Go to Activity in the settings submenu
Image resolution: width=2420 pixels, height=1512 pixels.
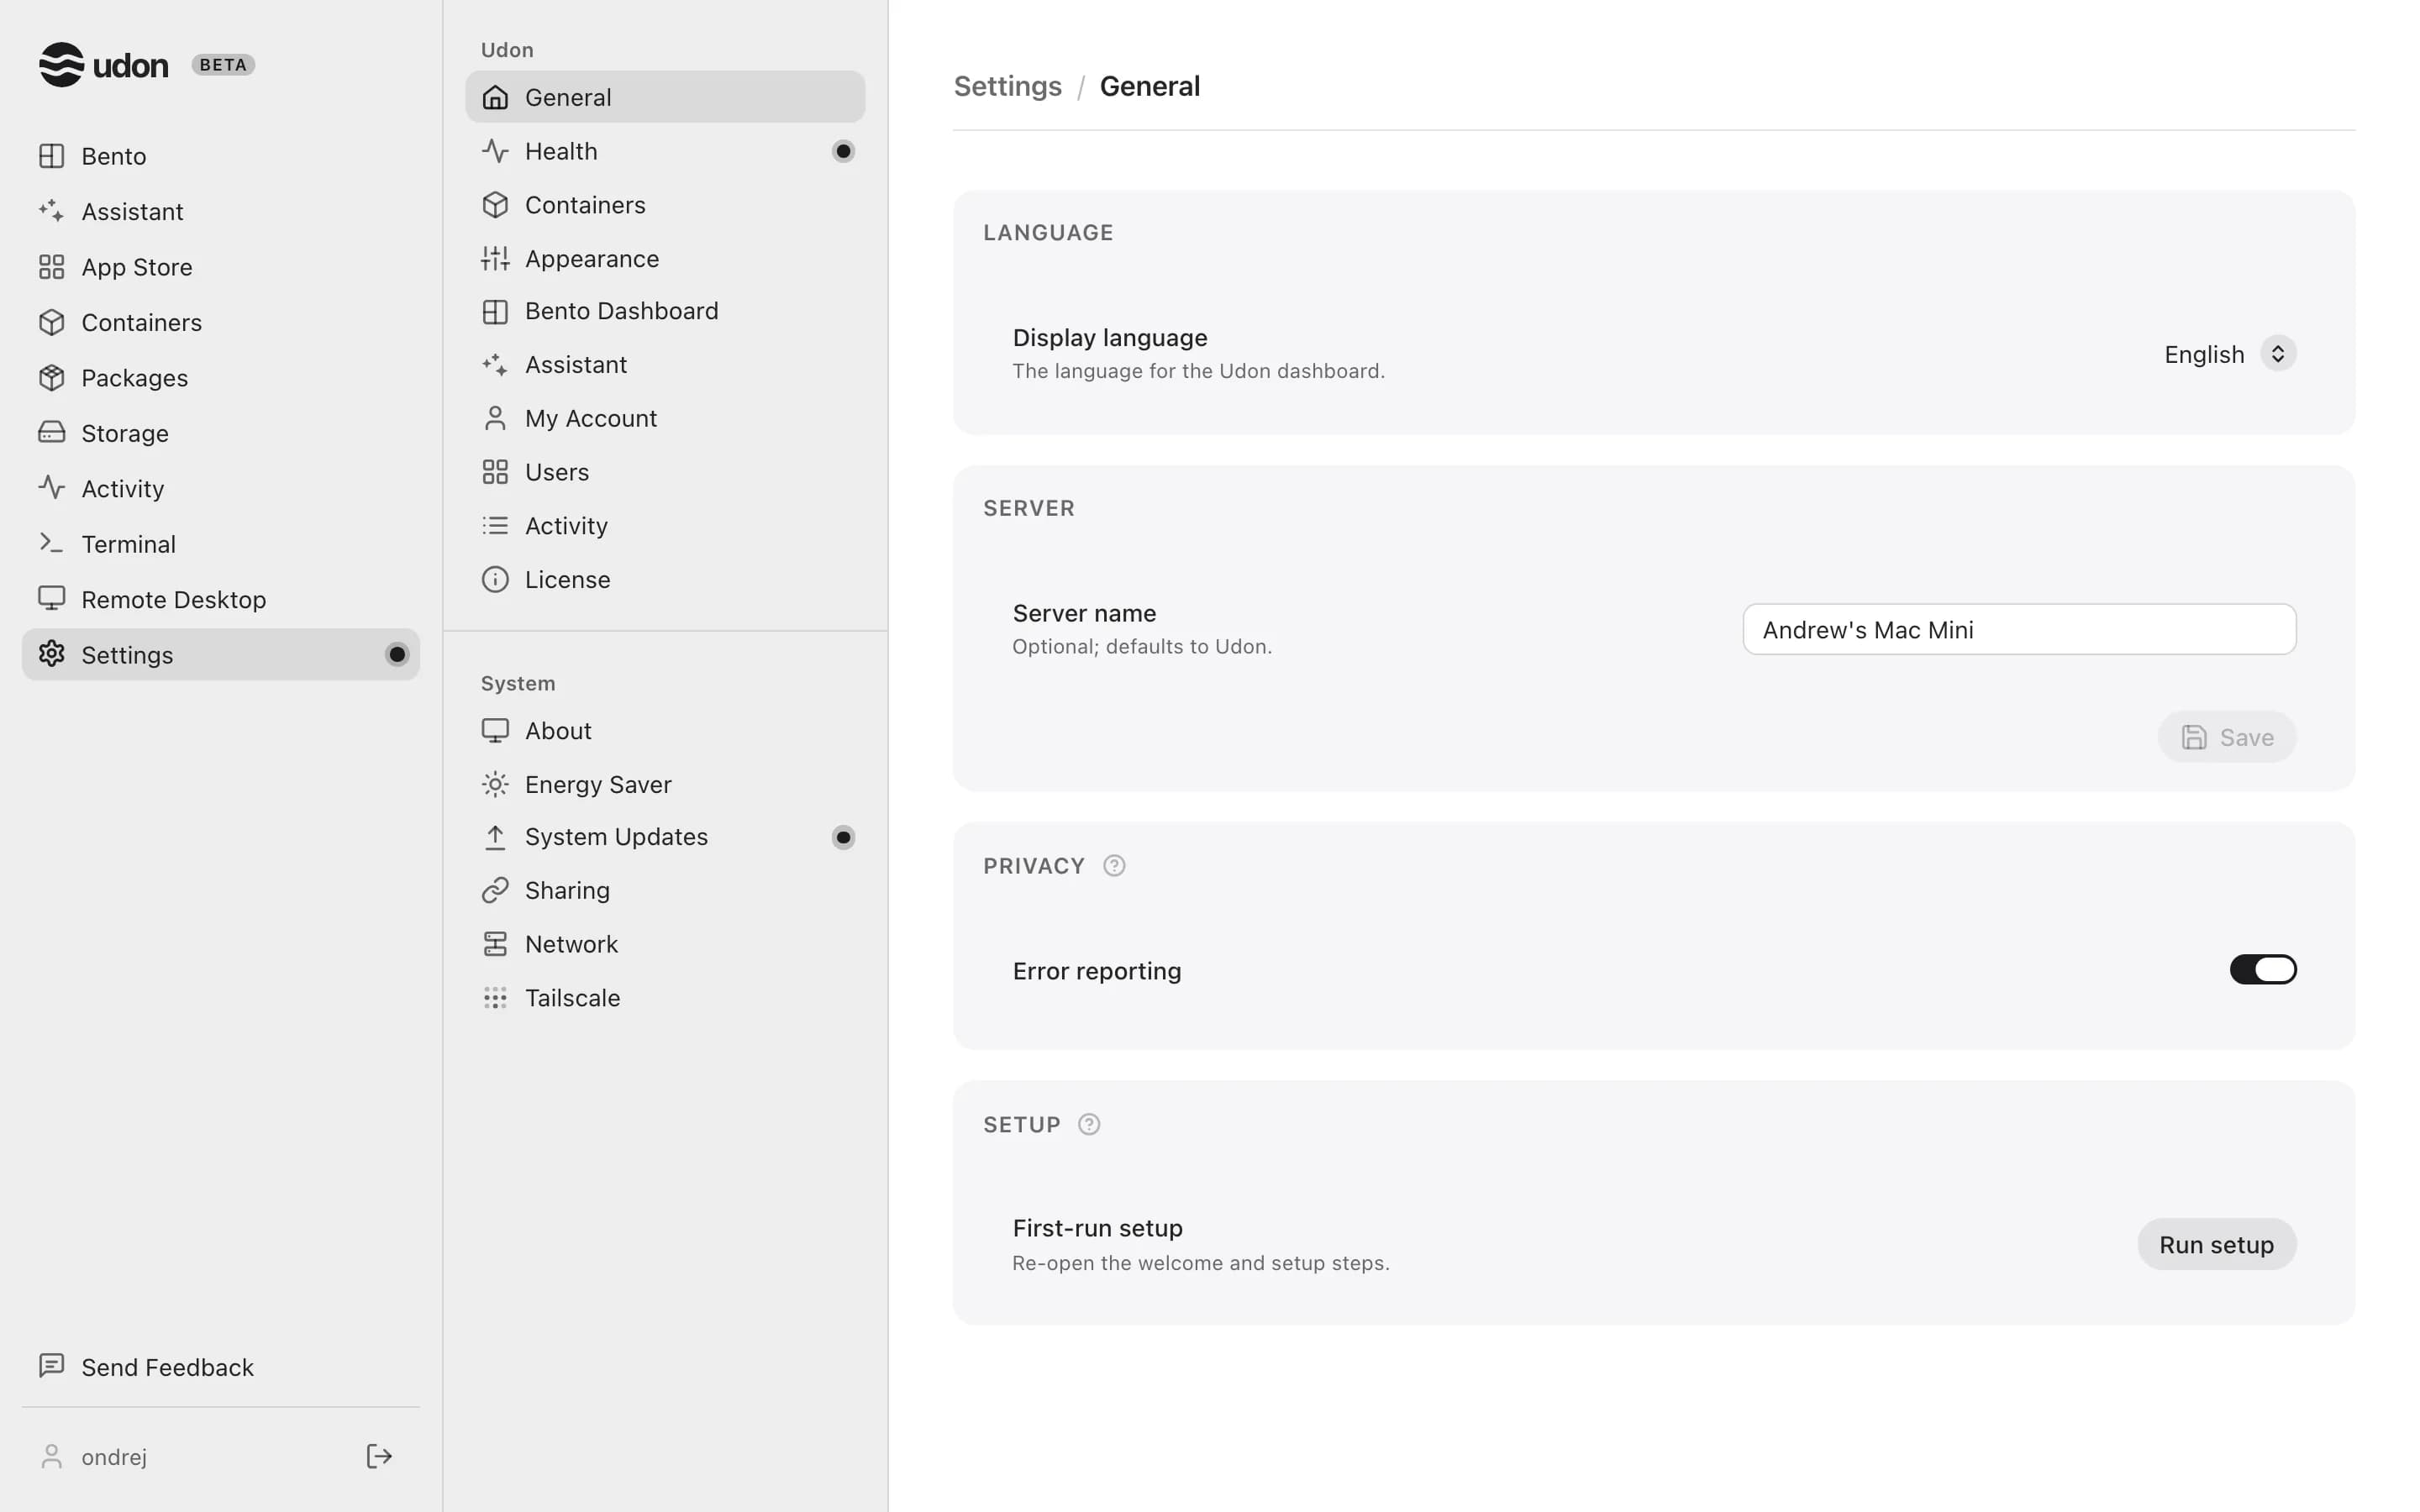tap(665, 526)
